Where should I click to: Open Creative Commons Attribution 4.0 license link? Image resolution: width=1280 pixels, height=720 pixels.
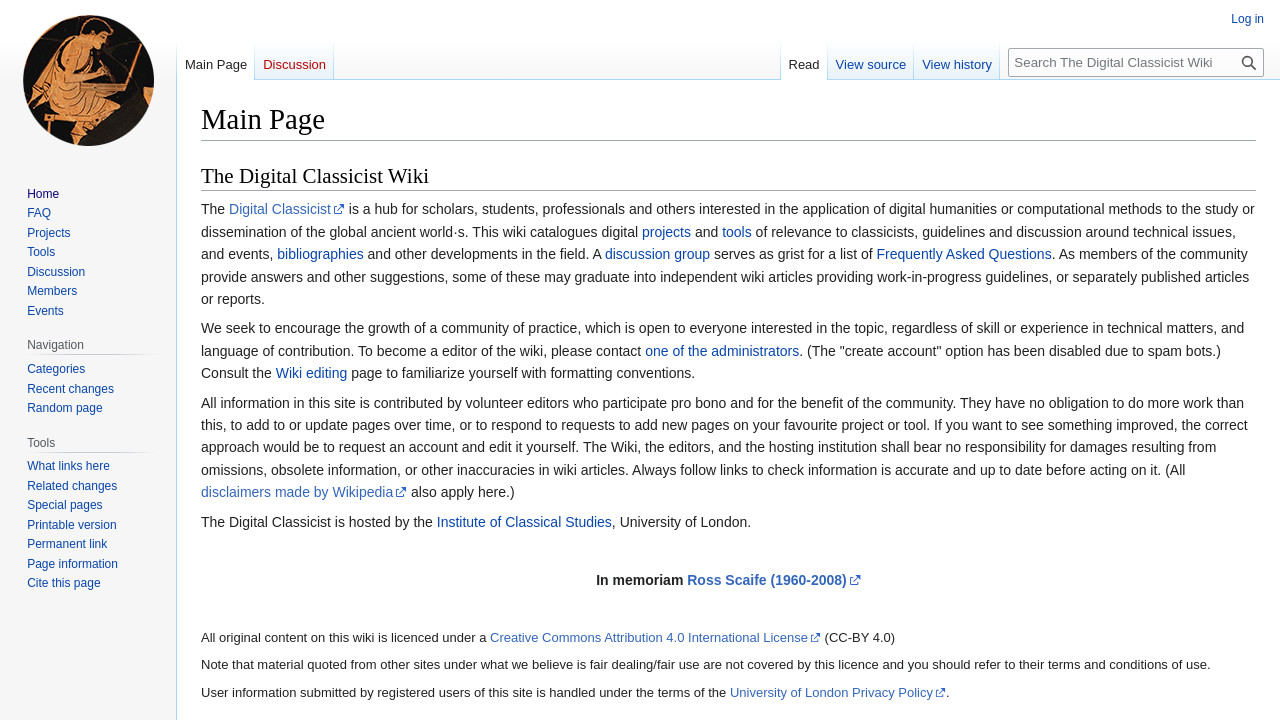648,638
